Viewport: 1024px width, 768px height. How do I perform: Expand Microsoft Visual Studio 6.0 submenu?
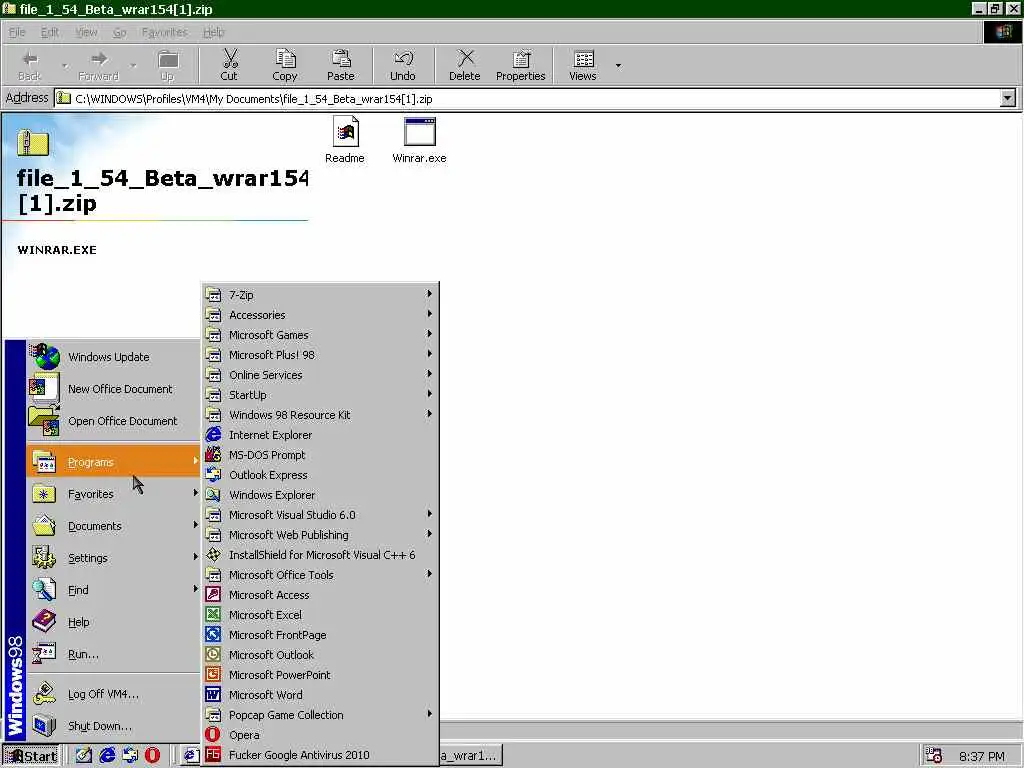320,515
